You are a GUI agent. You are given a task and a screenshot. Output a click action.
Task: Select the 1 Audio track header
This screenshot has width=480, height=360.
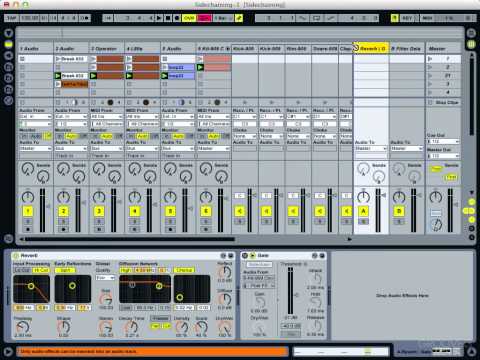tap(35, 49)
